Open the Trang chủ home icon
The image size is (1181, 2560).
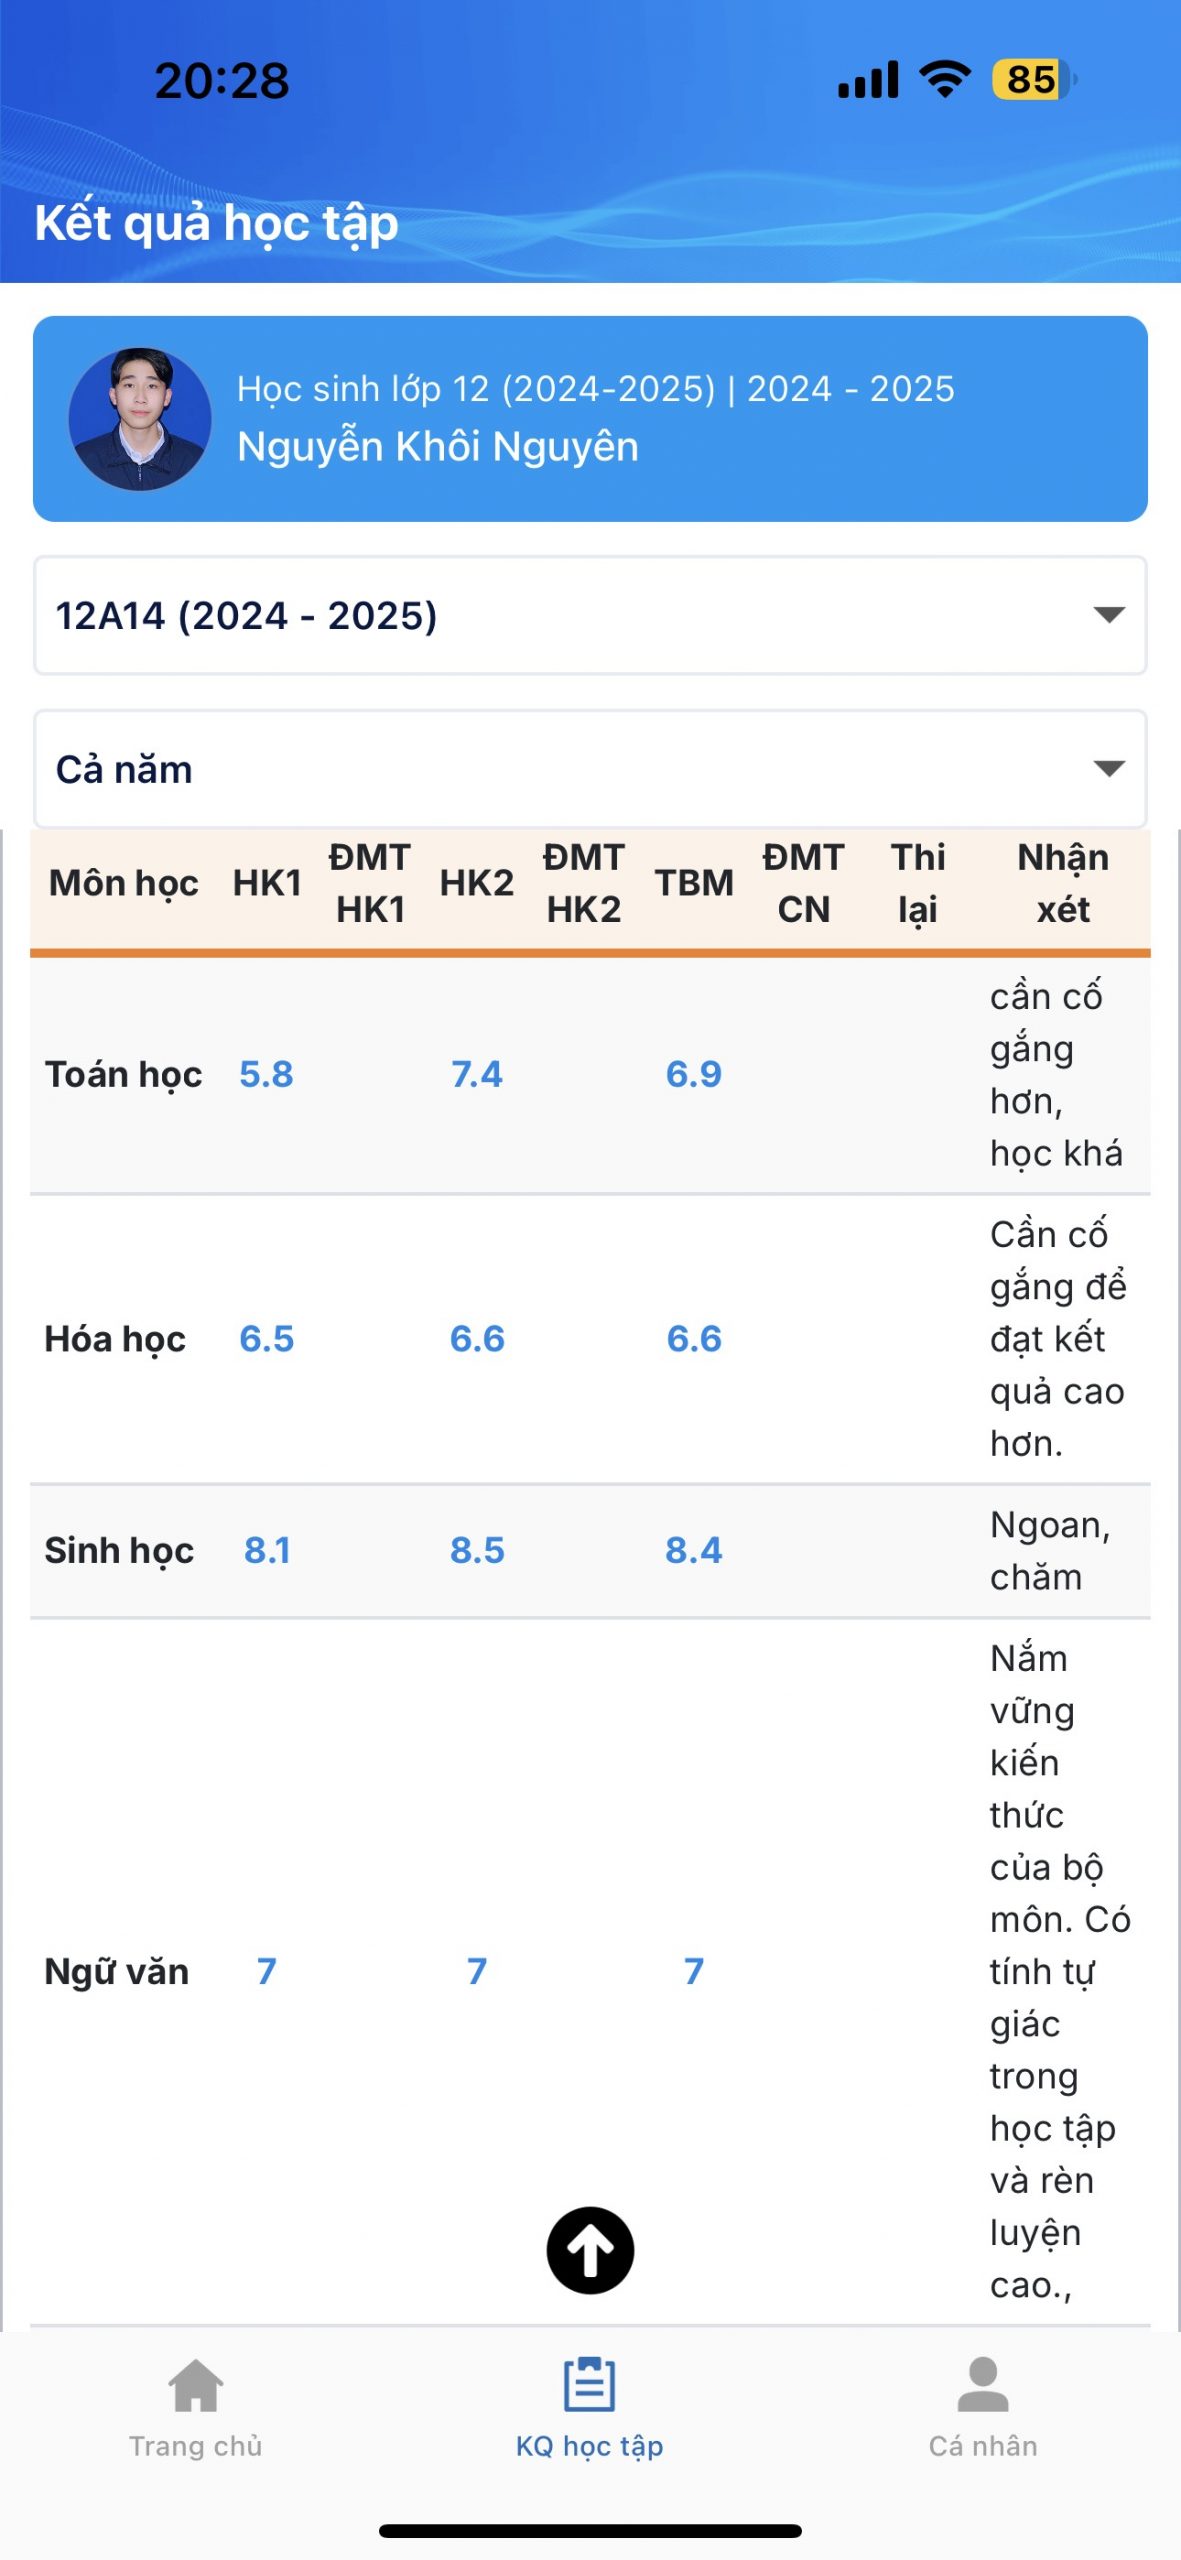196,2385
